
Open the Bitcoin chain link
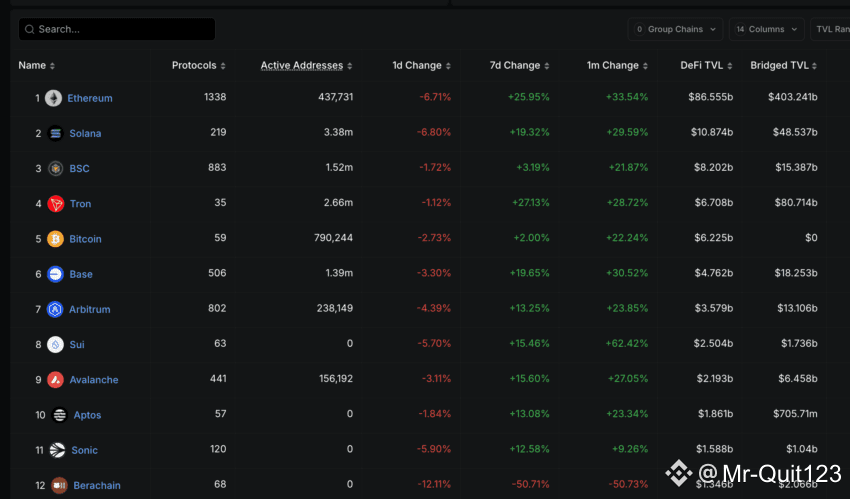click(85, 239)
